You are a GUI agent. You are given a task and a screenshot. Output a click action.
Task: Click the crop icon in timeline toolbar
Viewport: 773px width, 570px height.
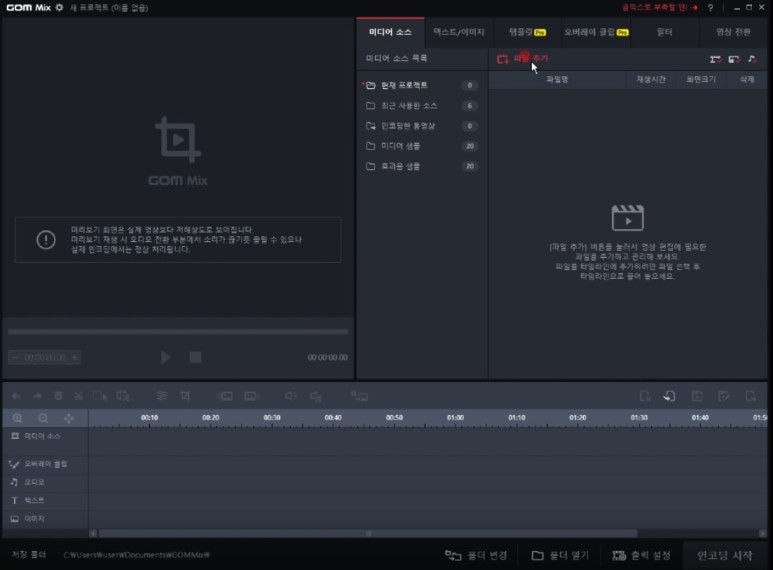[x=185, y=396]
